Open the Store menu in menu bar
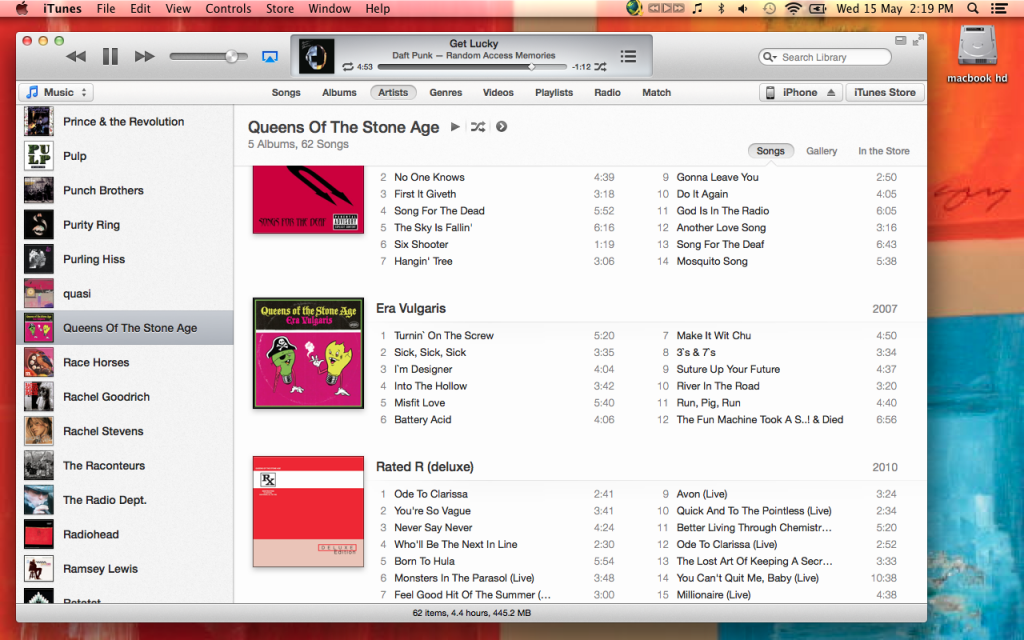This screenshot has height=640, width=1024. pos(280,8)
